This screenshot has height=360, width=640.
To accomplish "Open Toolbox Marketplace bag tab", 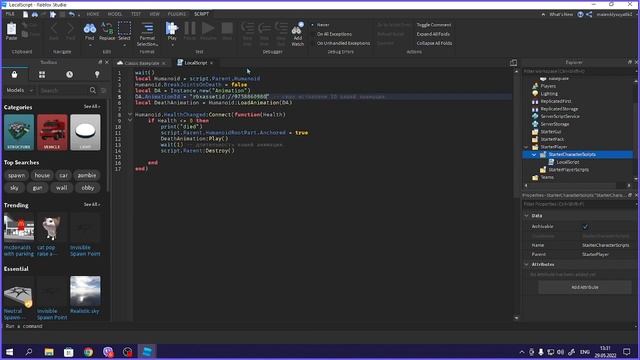I will [14, 74].
